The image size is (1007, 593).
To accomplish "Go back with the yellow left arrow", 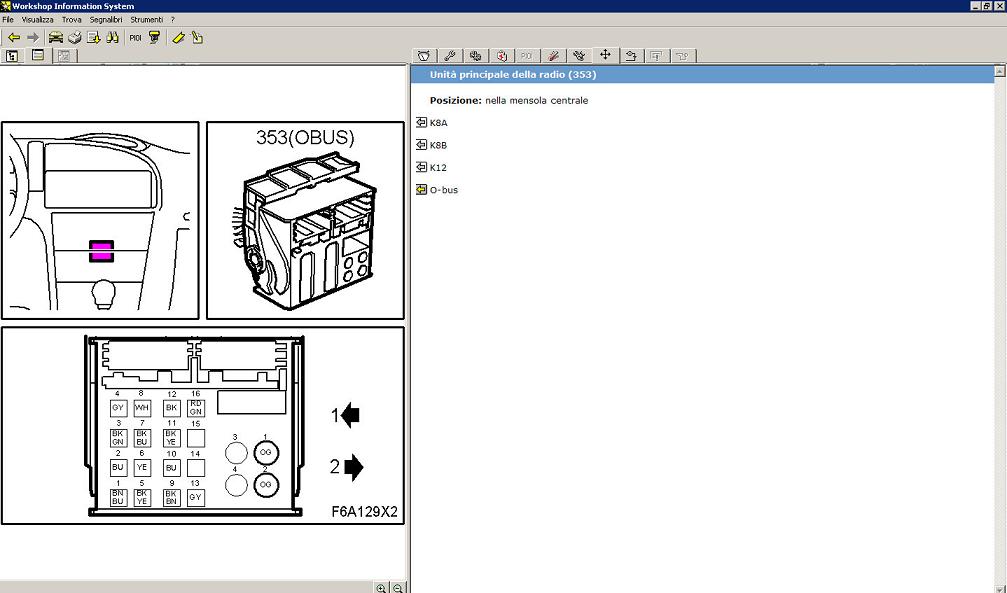I will tap(13, 38).
